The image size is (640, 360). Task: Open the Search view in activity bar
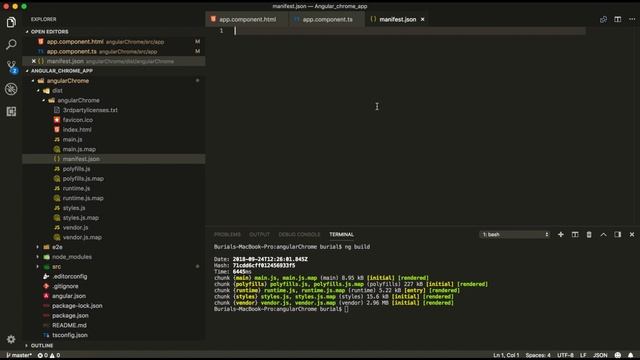coord(11,44)
